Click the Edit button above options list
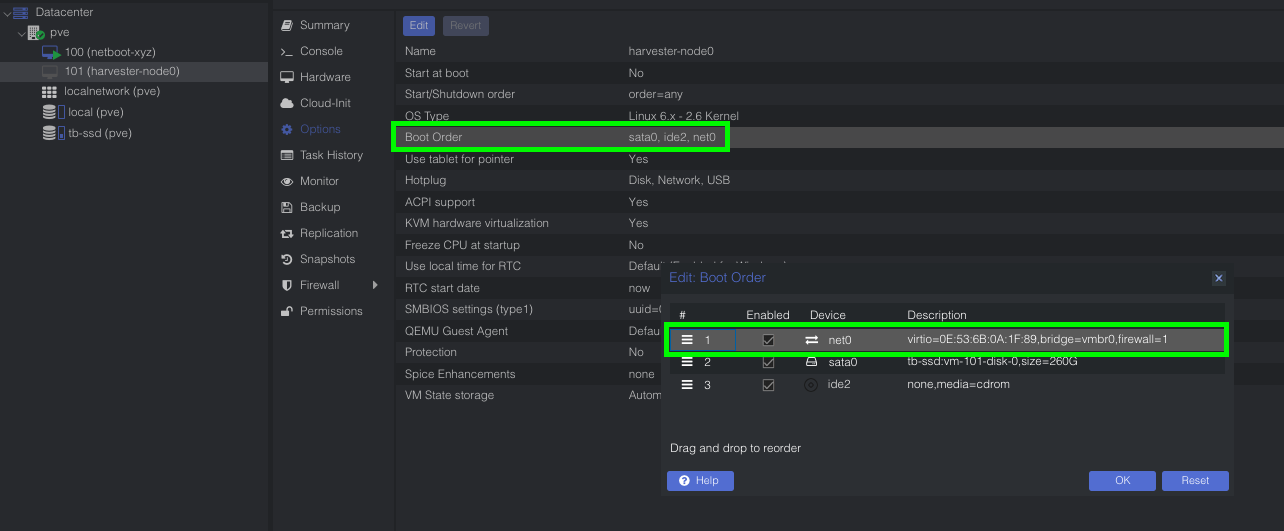The image size is (1284, 531). 419,26
